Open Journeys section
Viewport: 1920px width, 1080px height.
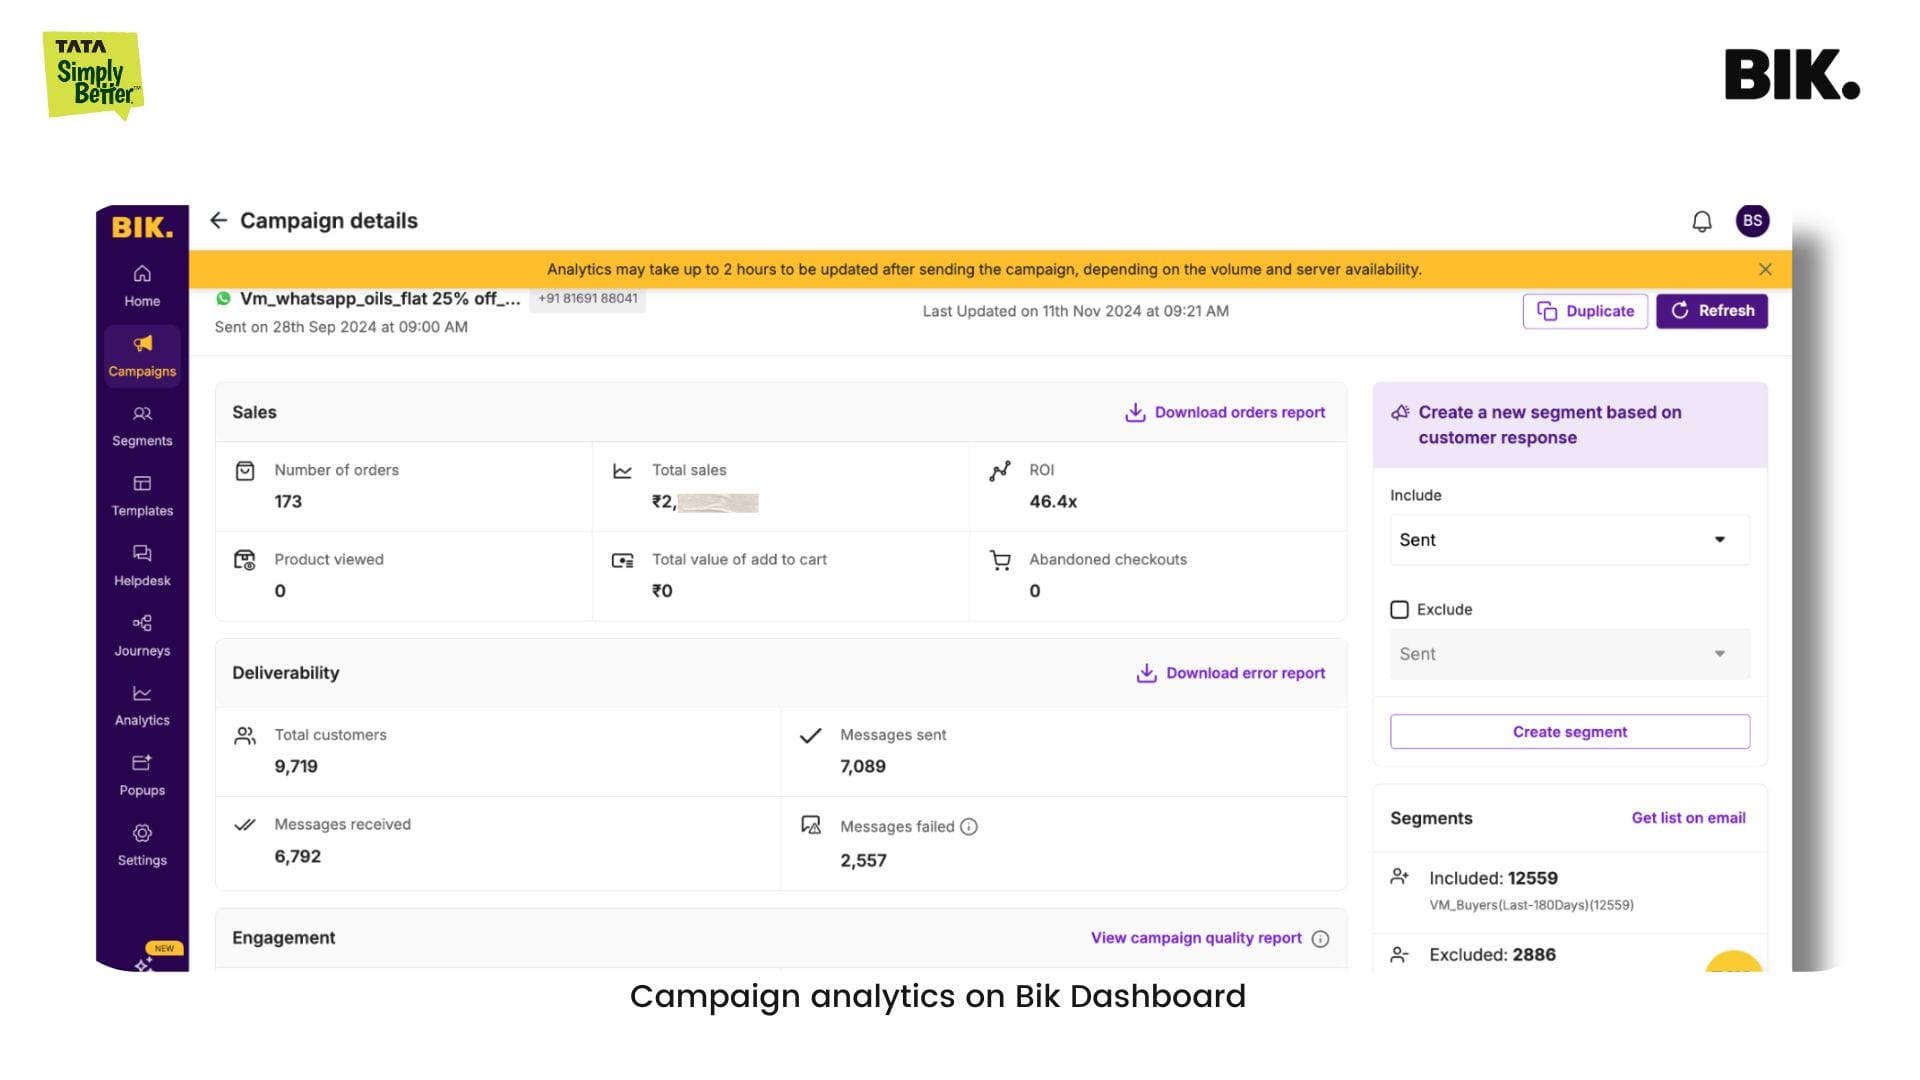click(x=141, y=634)
